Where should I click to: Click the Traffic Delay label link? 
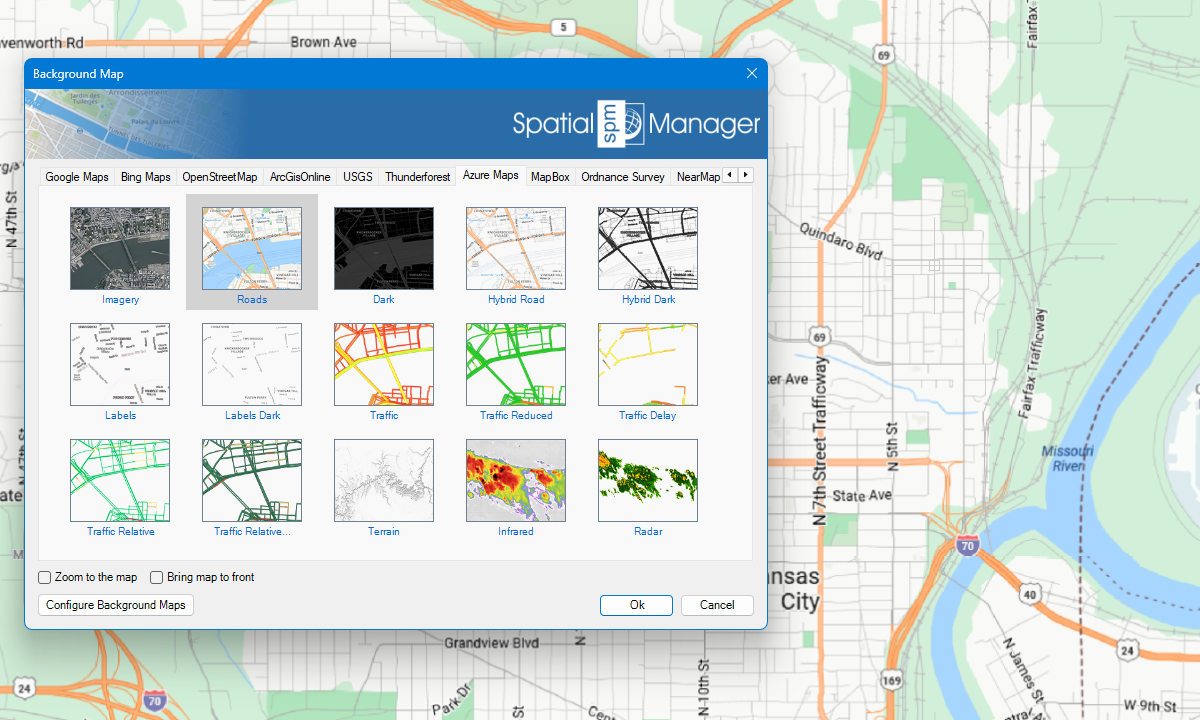click(648, 416)
